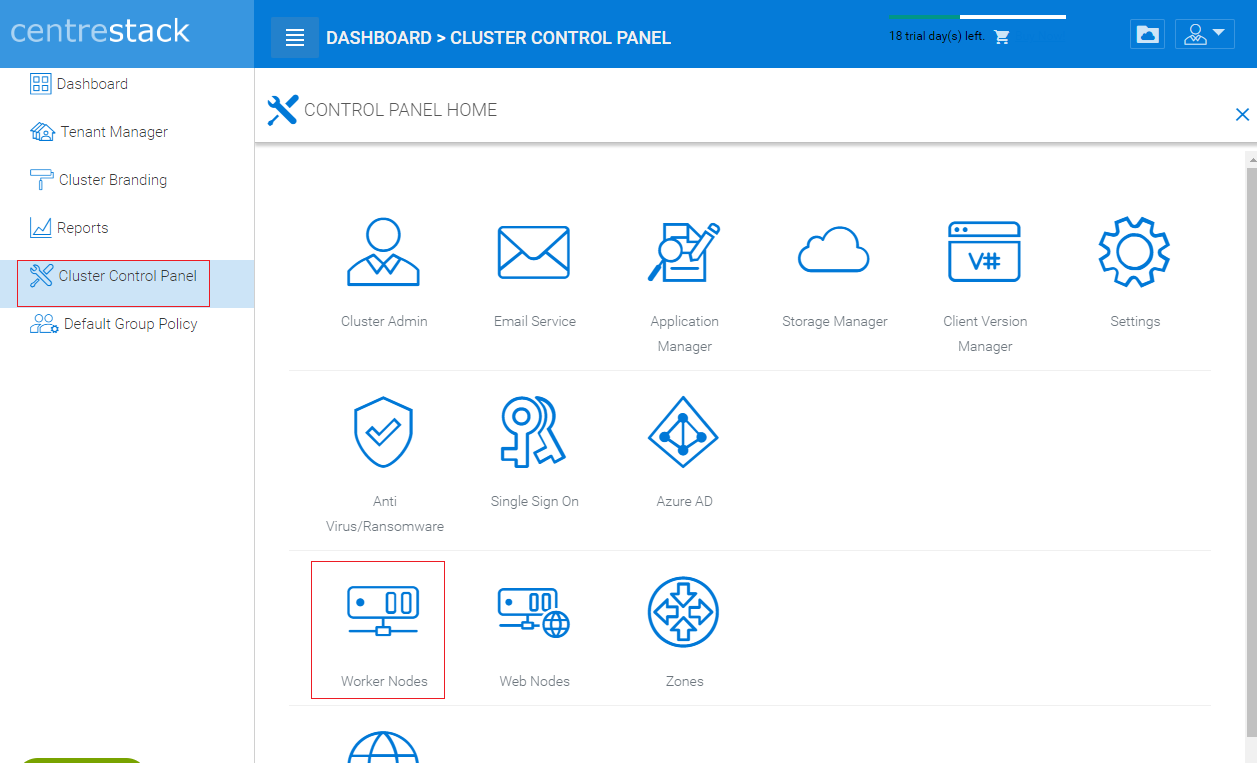Click the Dashboard sidebar icon

pos(40,84)
